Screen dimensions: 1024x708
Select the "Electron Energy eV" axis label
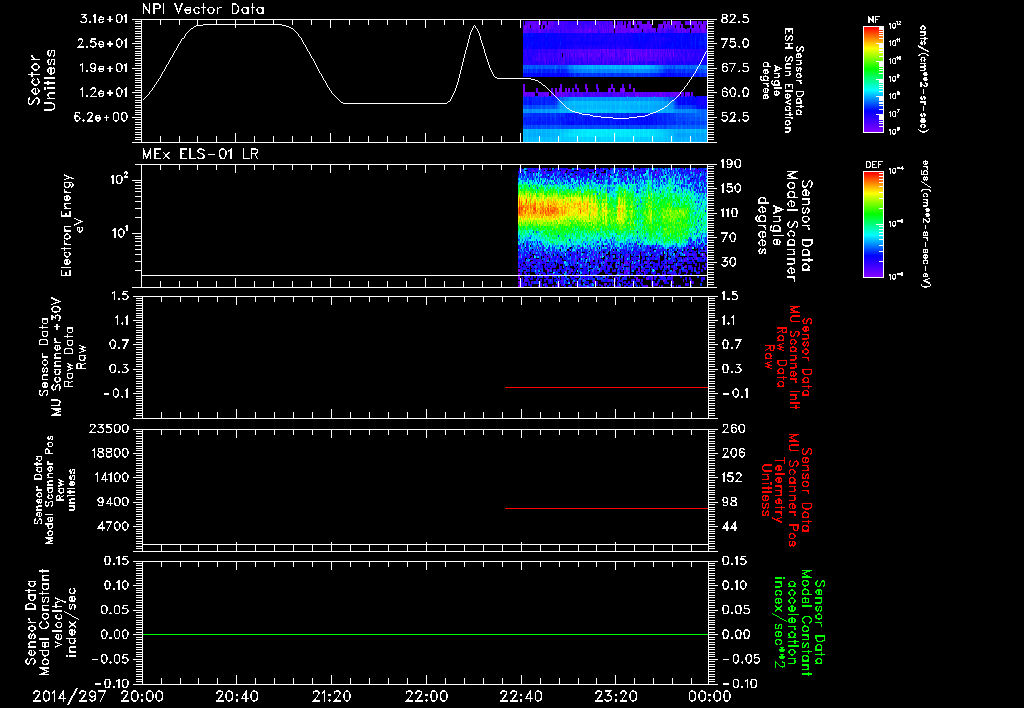click(73, 225)
